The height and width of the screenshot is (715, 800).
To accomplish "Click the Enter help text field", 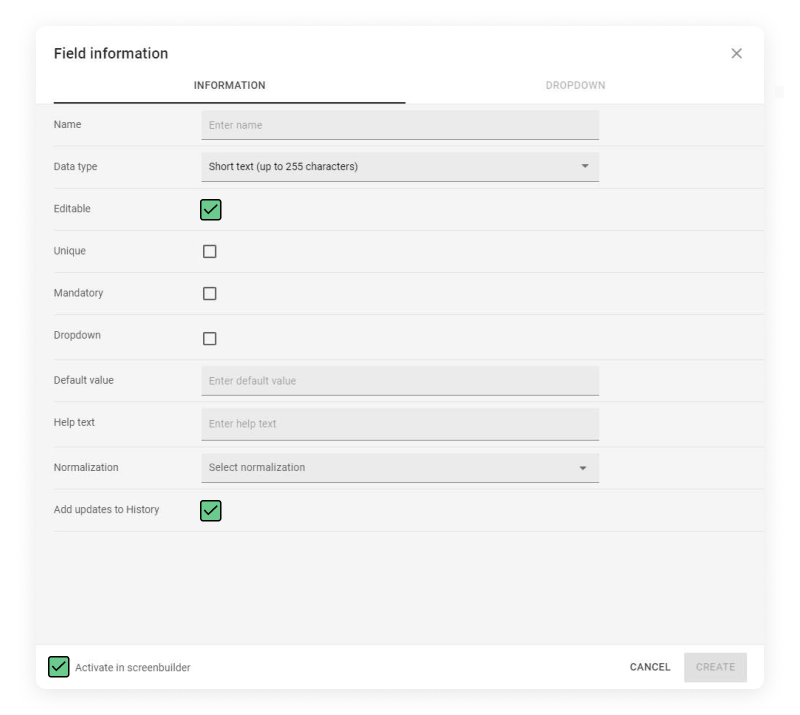I will (x=400, y=424).
